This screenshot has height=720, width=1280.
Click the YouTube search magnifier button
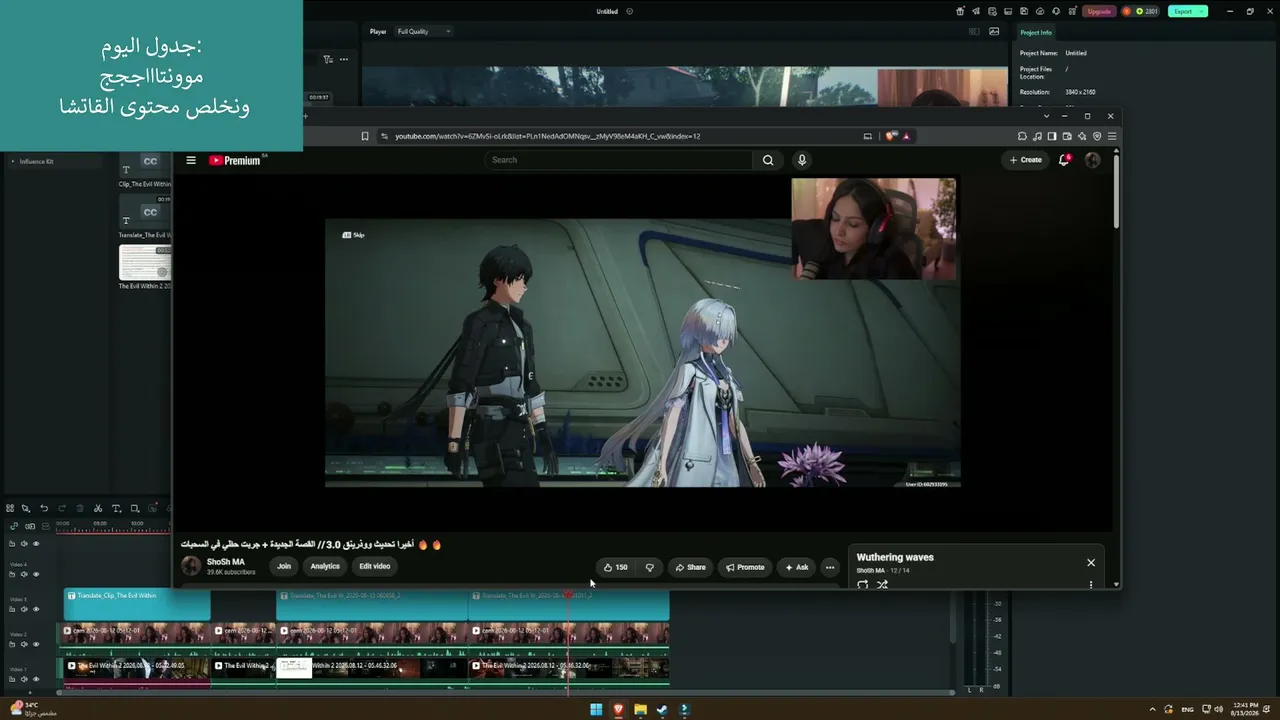(768, 160)
